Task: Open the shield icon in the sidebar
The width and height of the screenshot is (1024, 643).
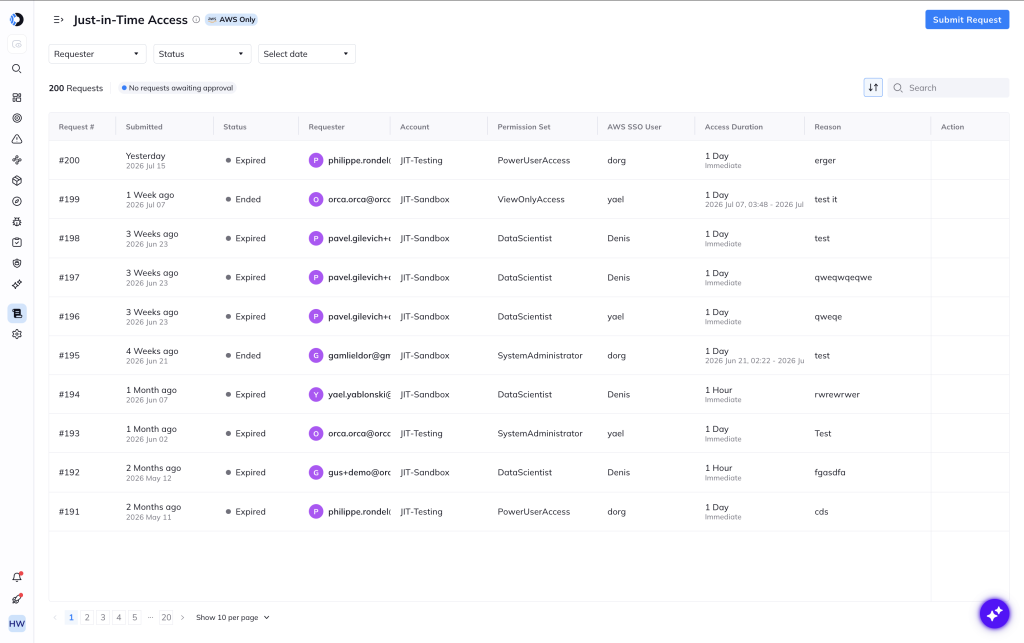Action: pyautogui.click(x=17, y=263)
